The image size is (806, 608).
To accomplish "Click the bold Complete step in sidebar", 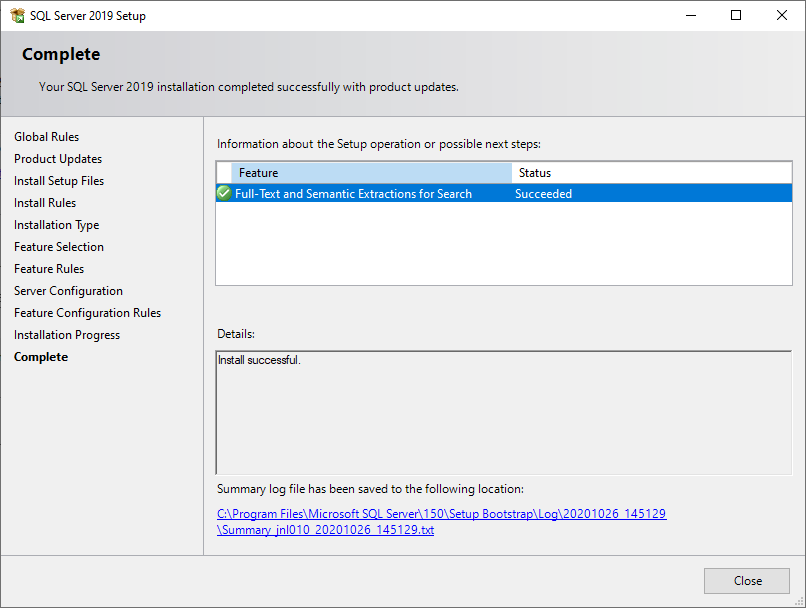I will click(41, 357).
